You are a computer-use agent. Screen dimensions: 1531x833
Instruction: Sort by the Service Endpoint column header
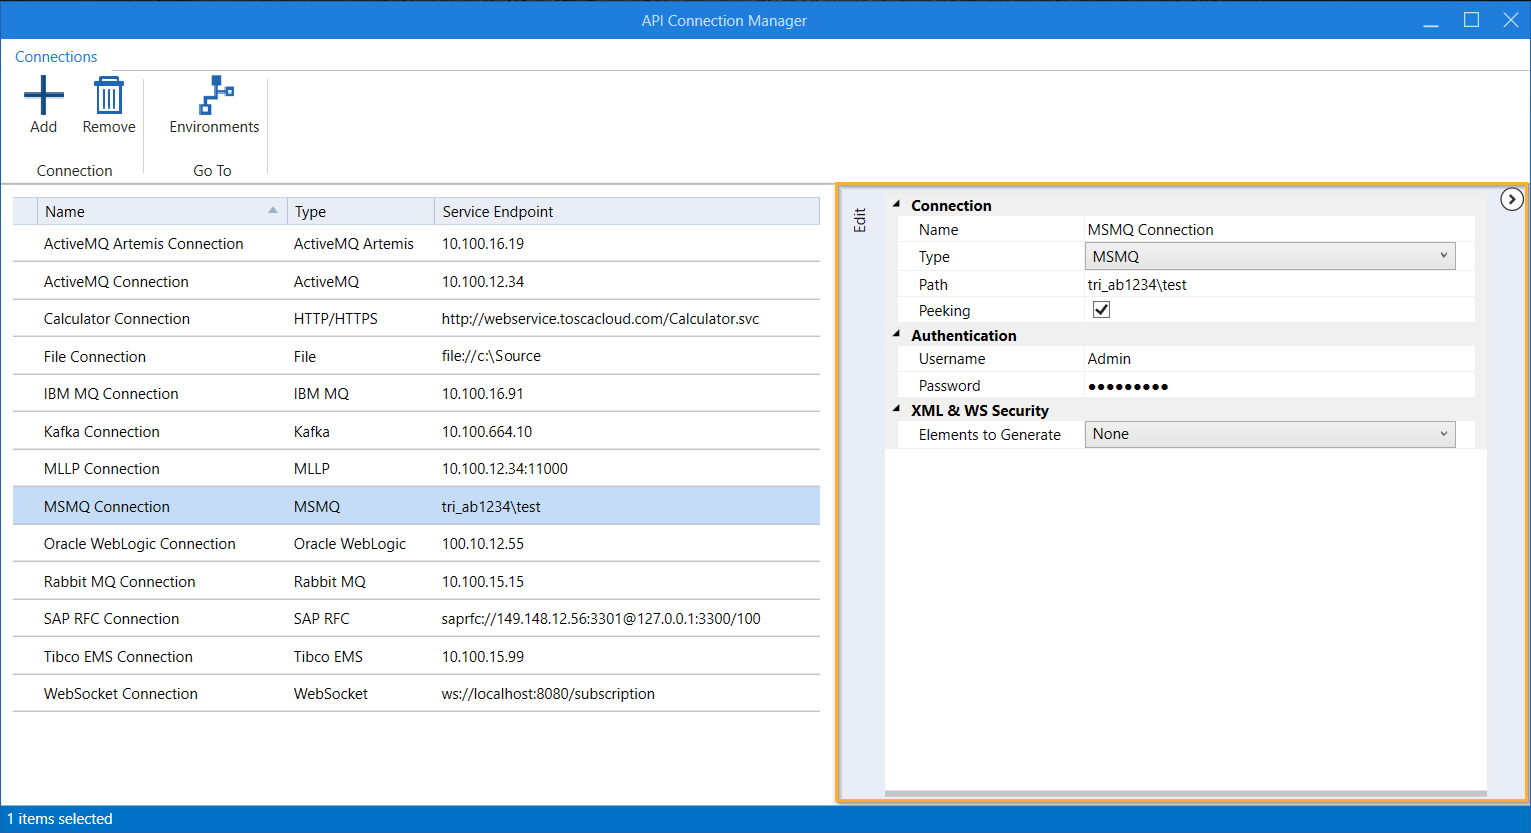pos(625,211)
